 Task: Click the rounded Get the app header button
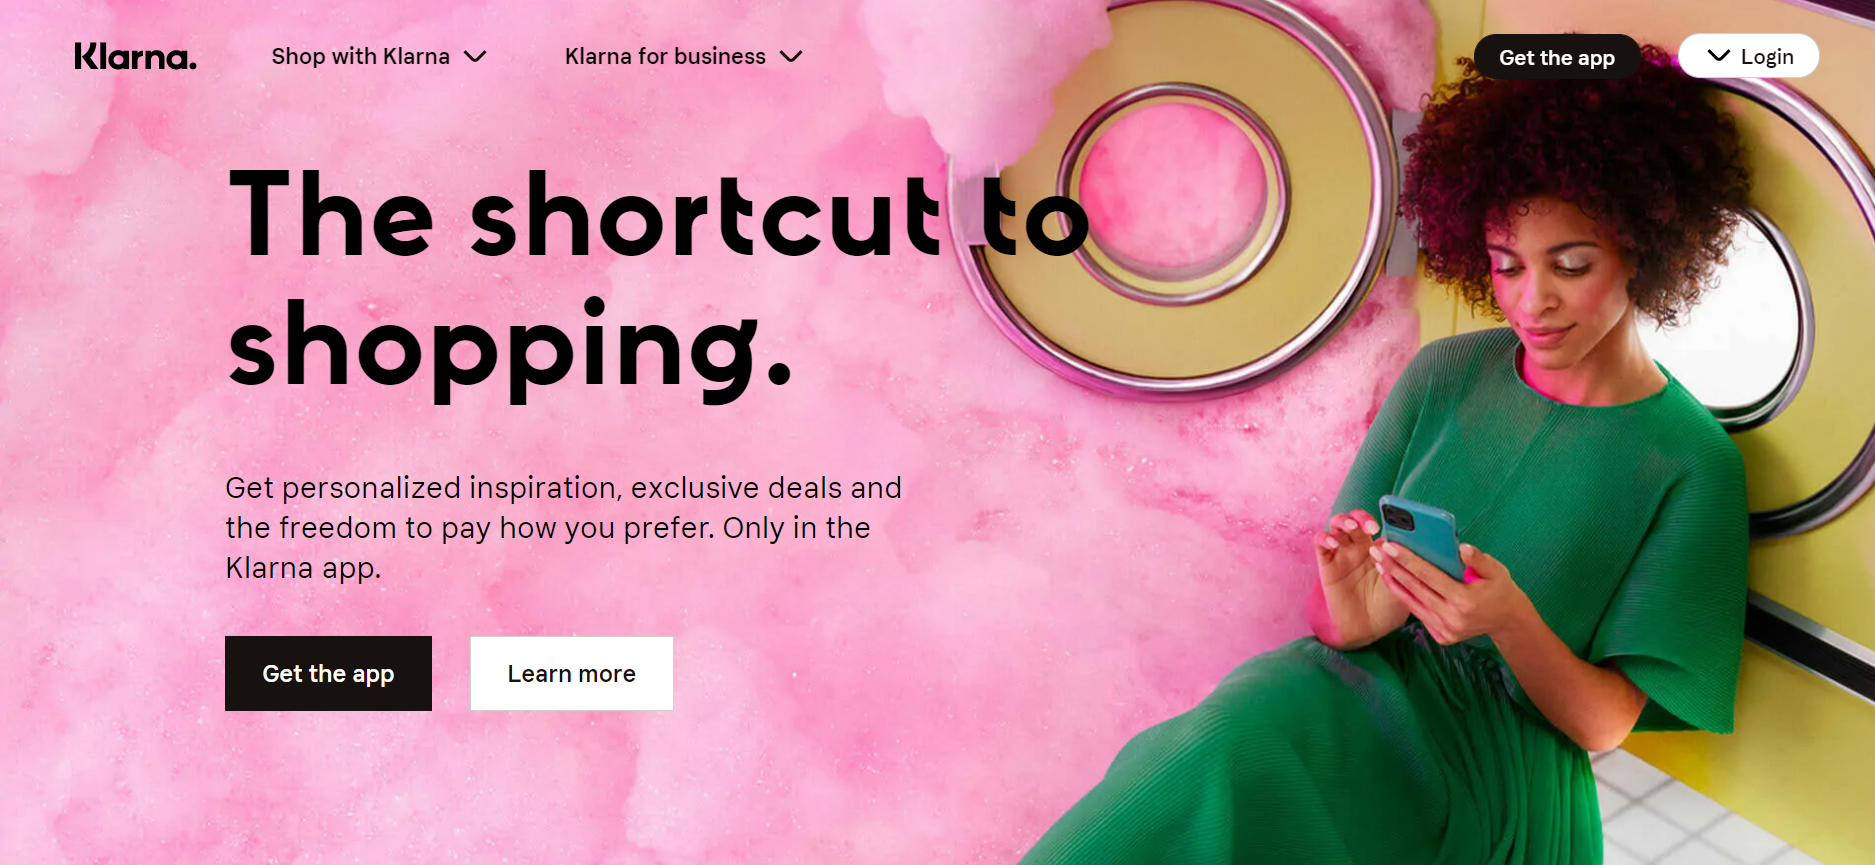(x=1557, y=57)
